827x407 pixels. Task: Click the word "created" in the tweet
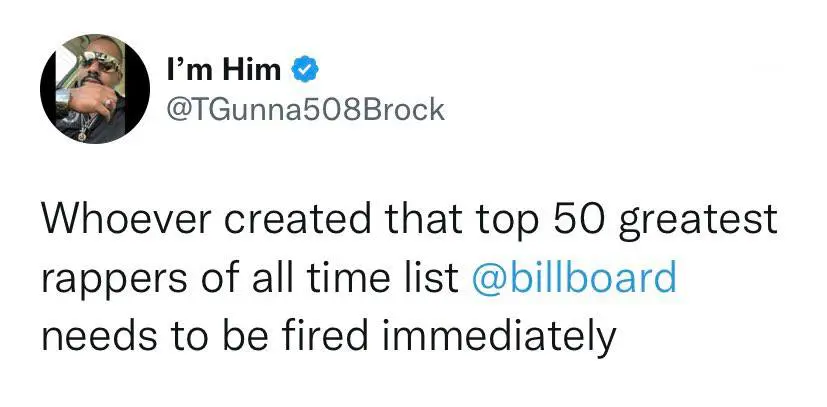(x=296, y=220)
